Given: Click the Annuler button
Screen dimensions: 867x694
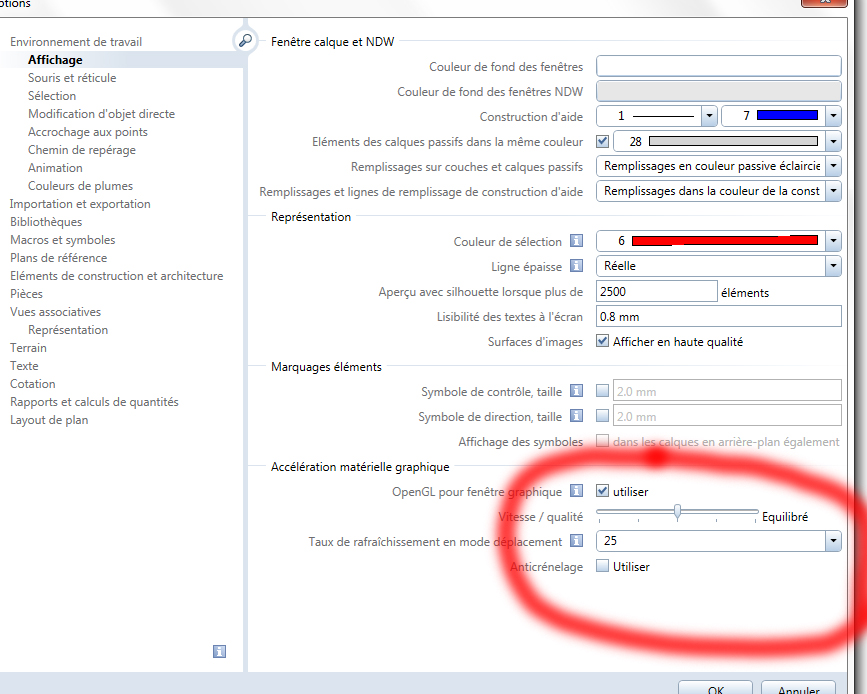Looking at the screenshot, I should point(798,688).
